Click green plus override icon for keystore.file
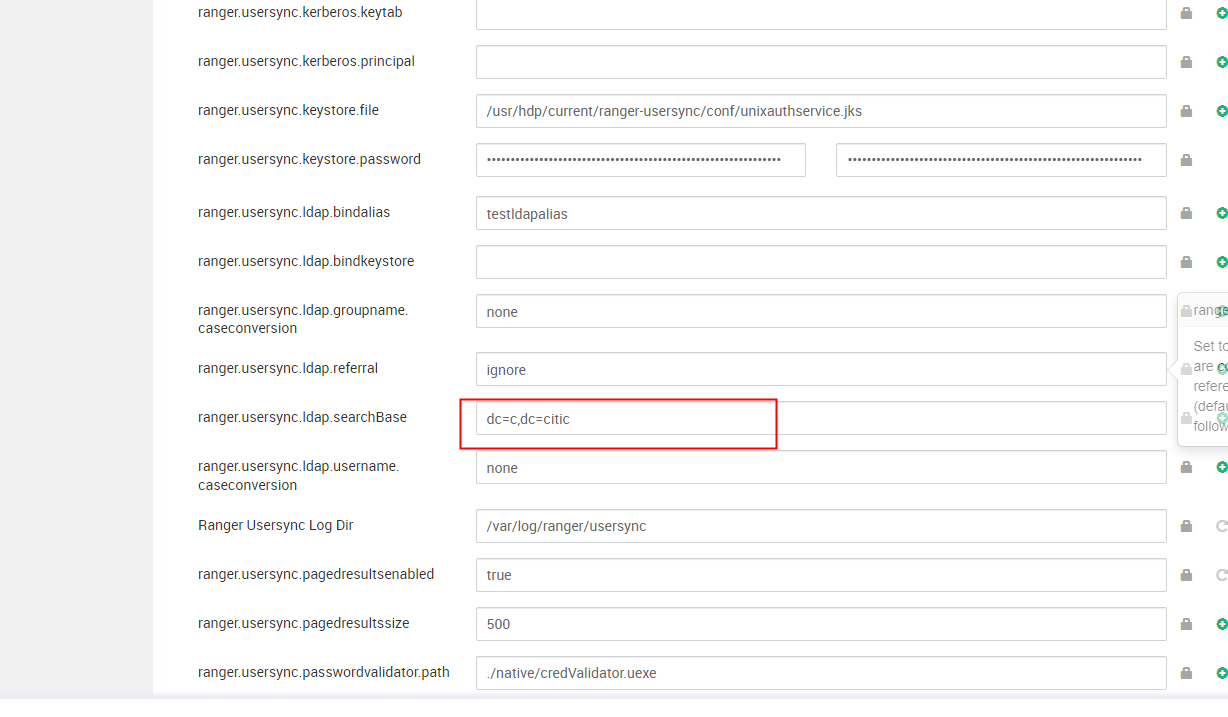1228x717 pixels. 1221,111
